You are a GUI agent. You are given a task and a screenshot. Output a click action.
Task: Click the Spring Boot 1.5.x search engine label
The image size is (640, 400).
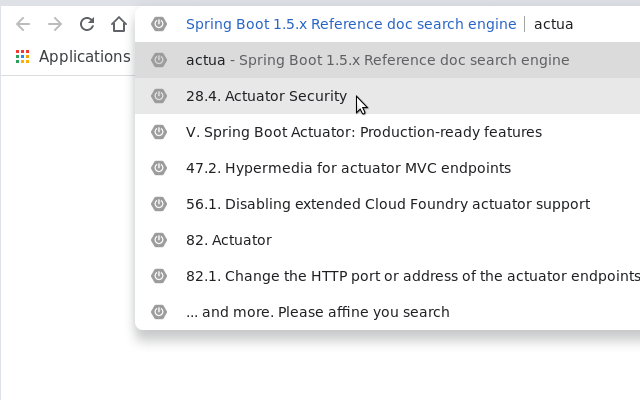pos(351,24)
